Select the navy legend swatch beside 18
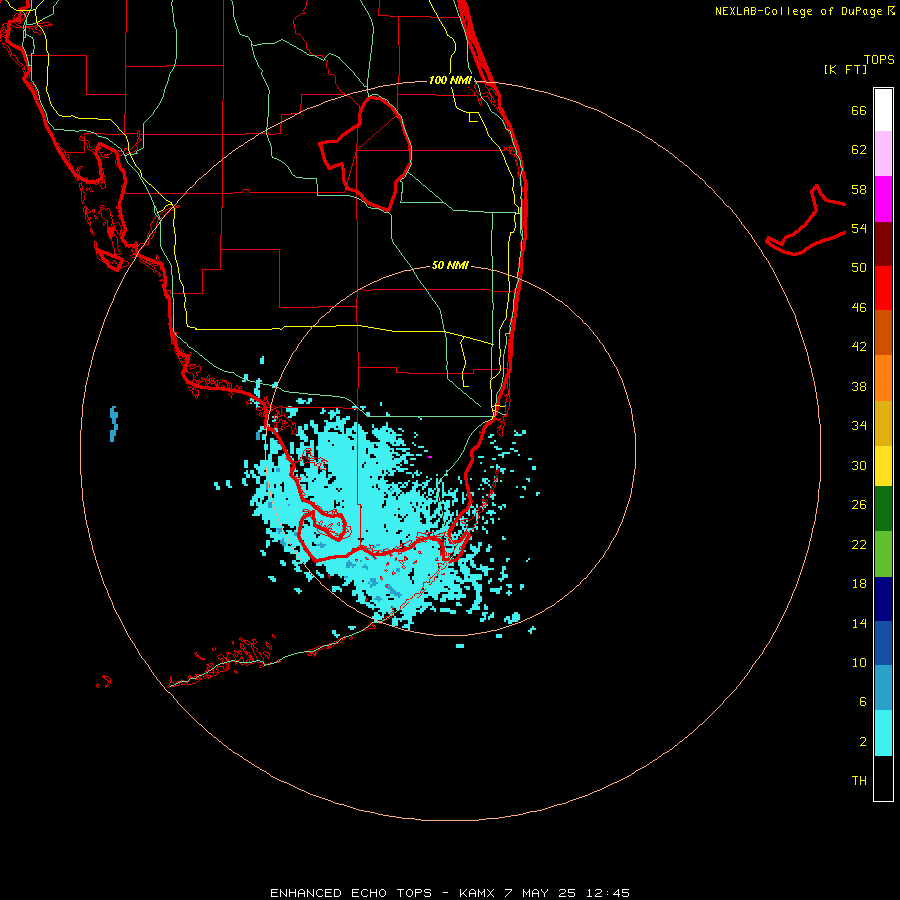 [883, 599]
